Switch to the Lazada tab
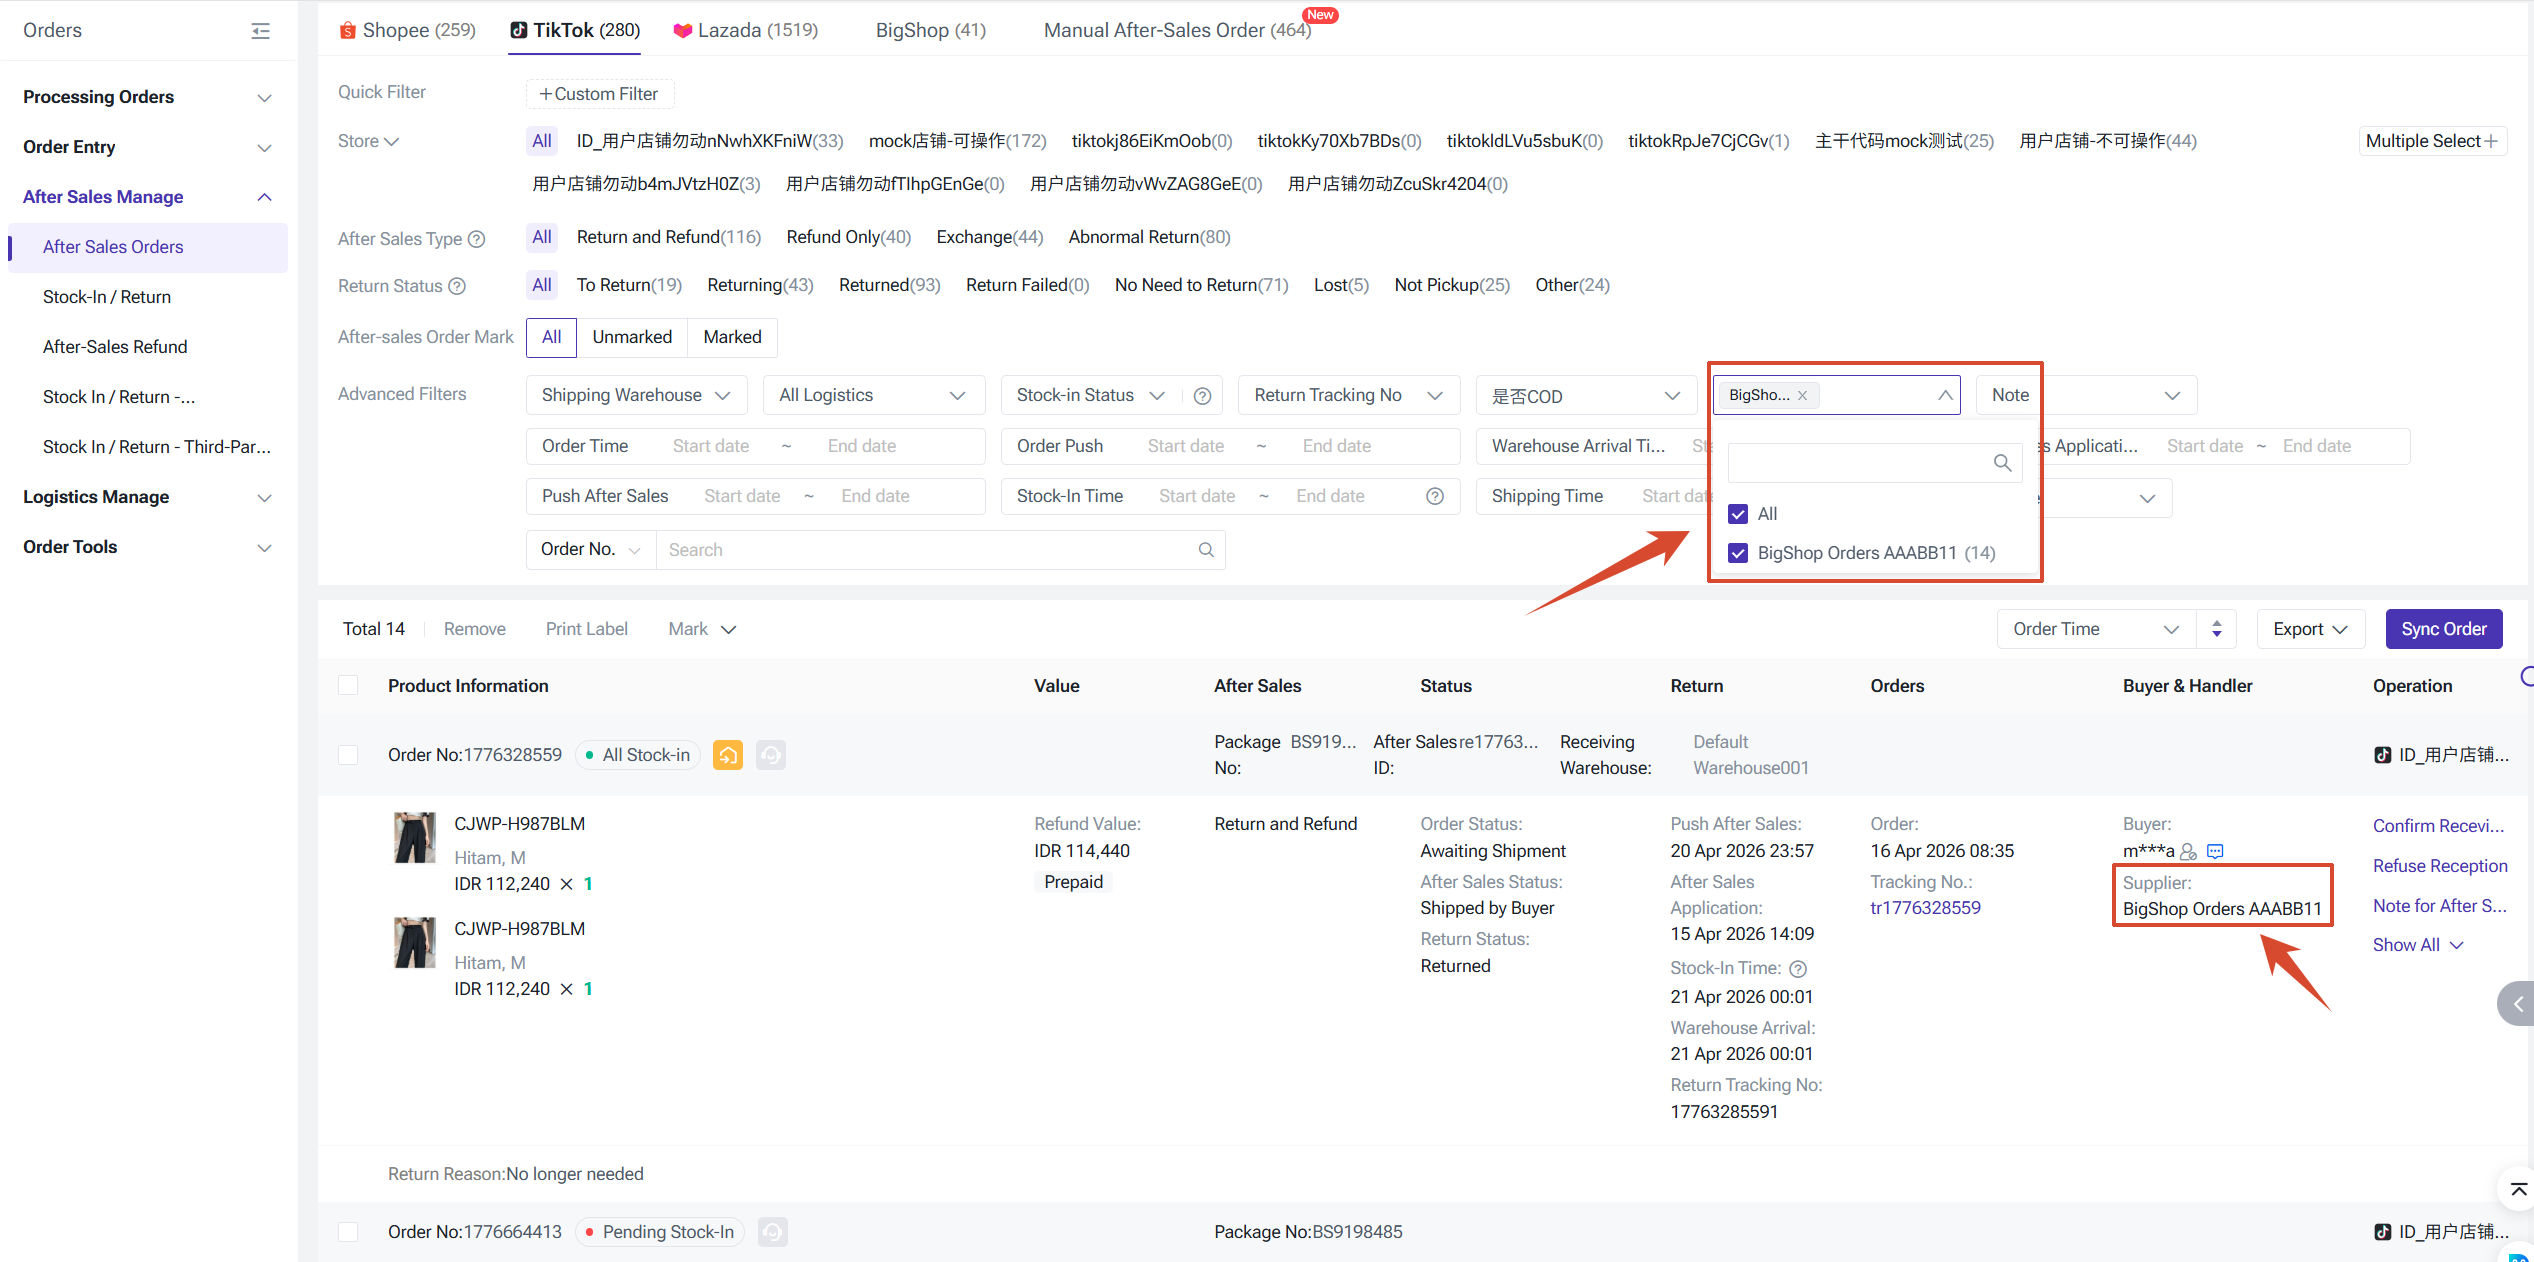The width and height of the screenshot is (2534, 1262). pos(746,30)
